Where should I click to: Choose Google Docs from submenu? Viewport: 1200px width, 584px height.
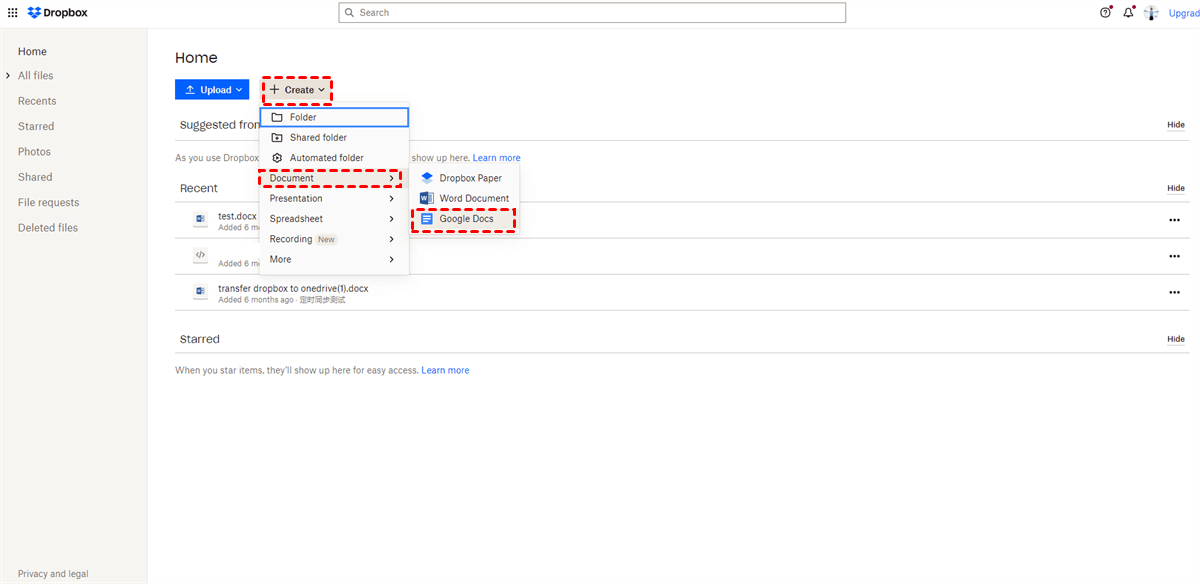coord(465,219)
